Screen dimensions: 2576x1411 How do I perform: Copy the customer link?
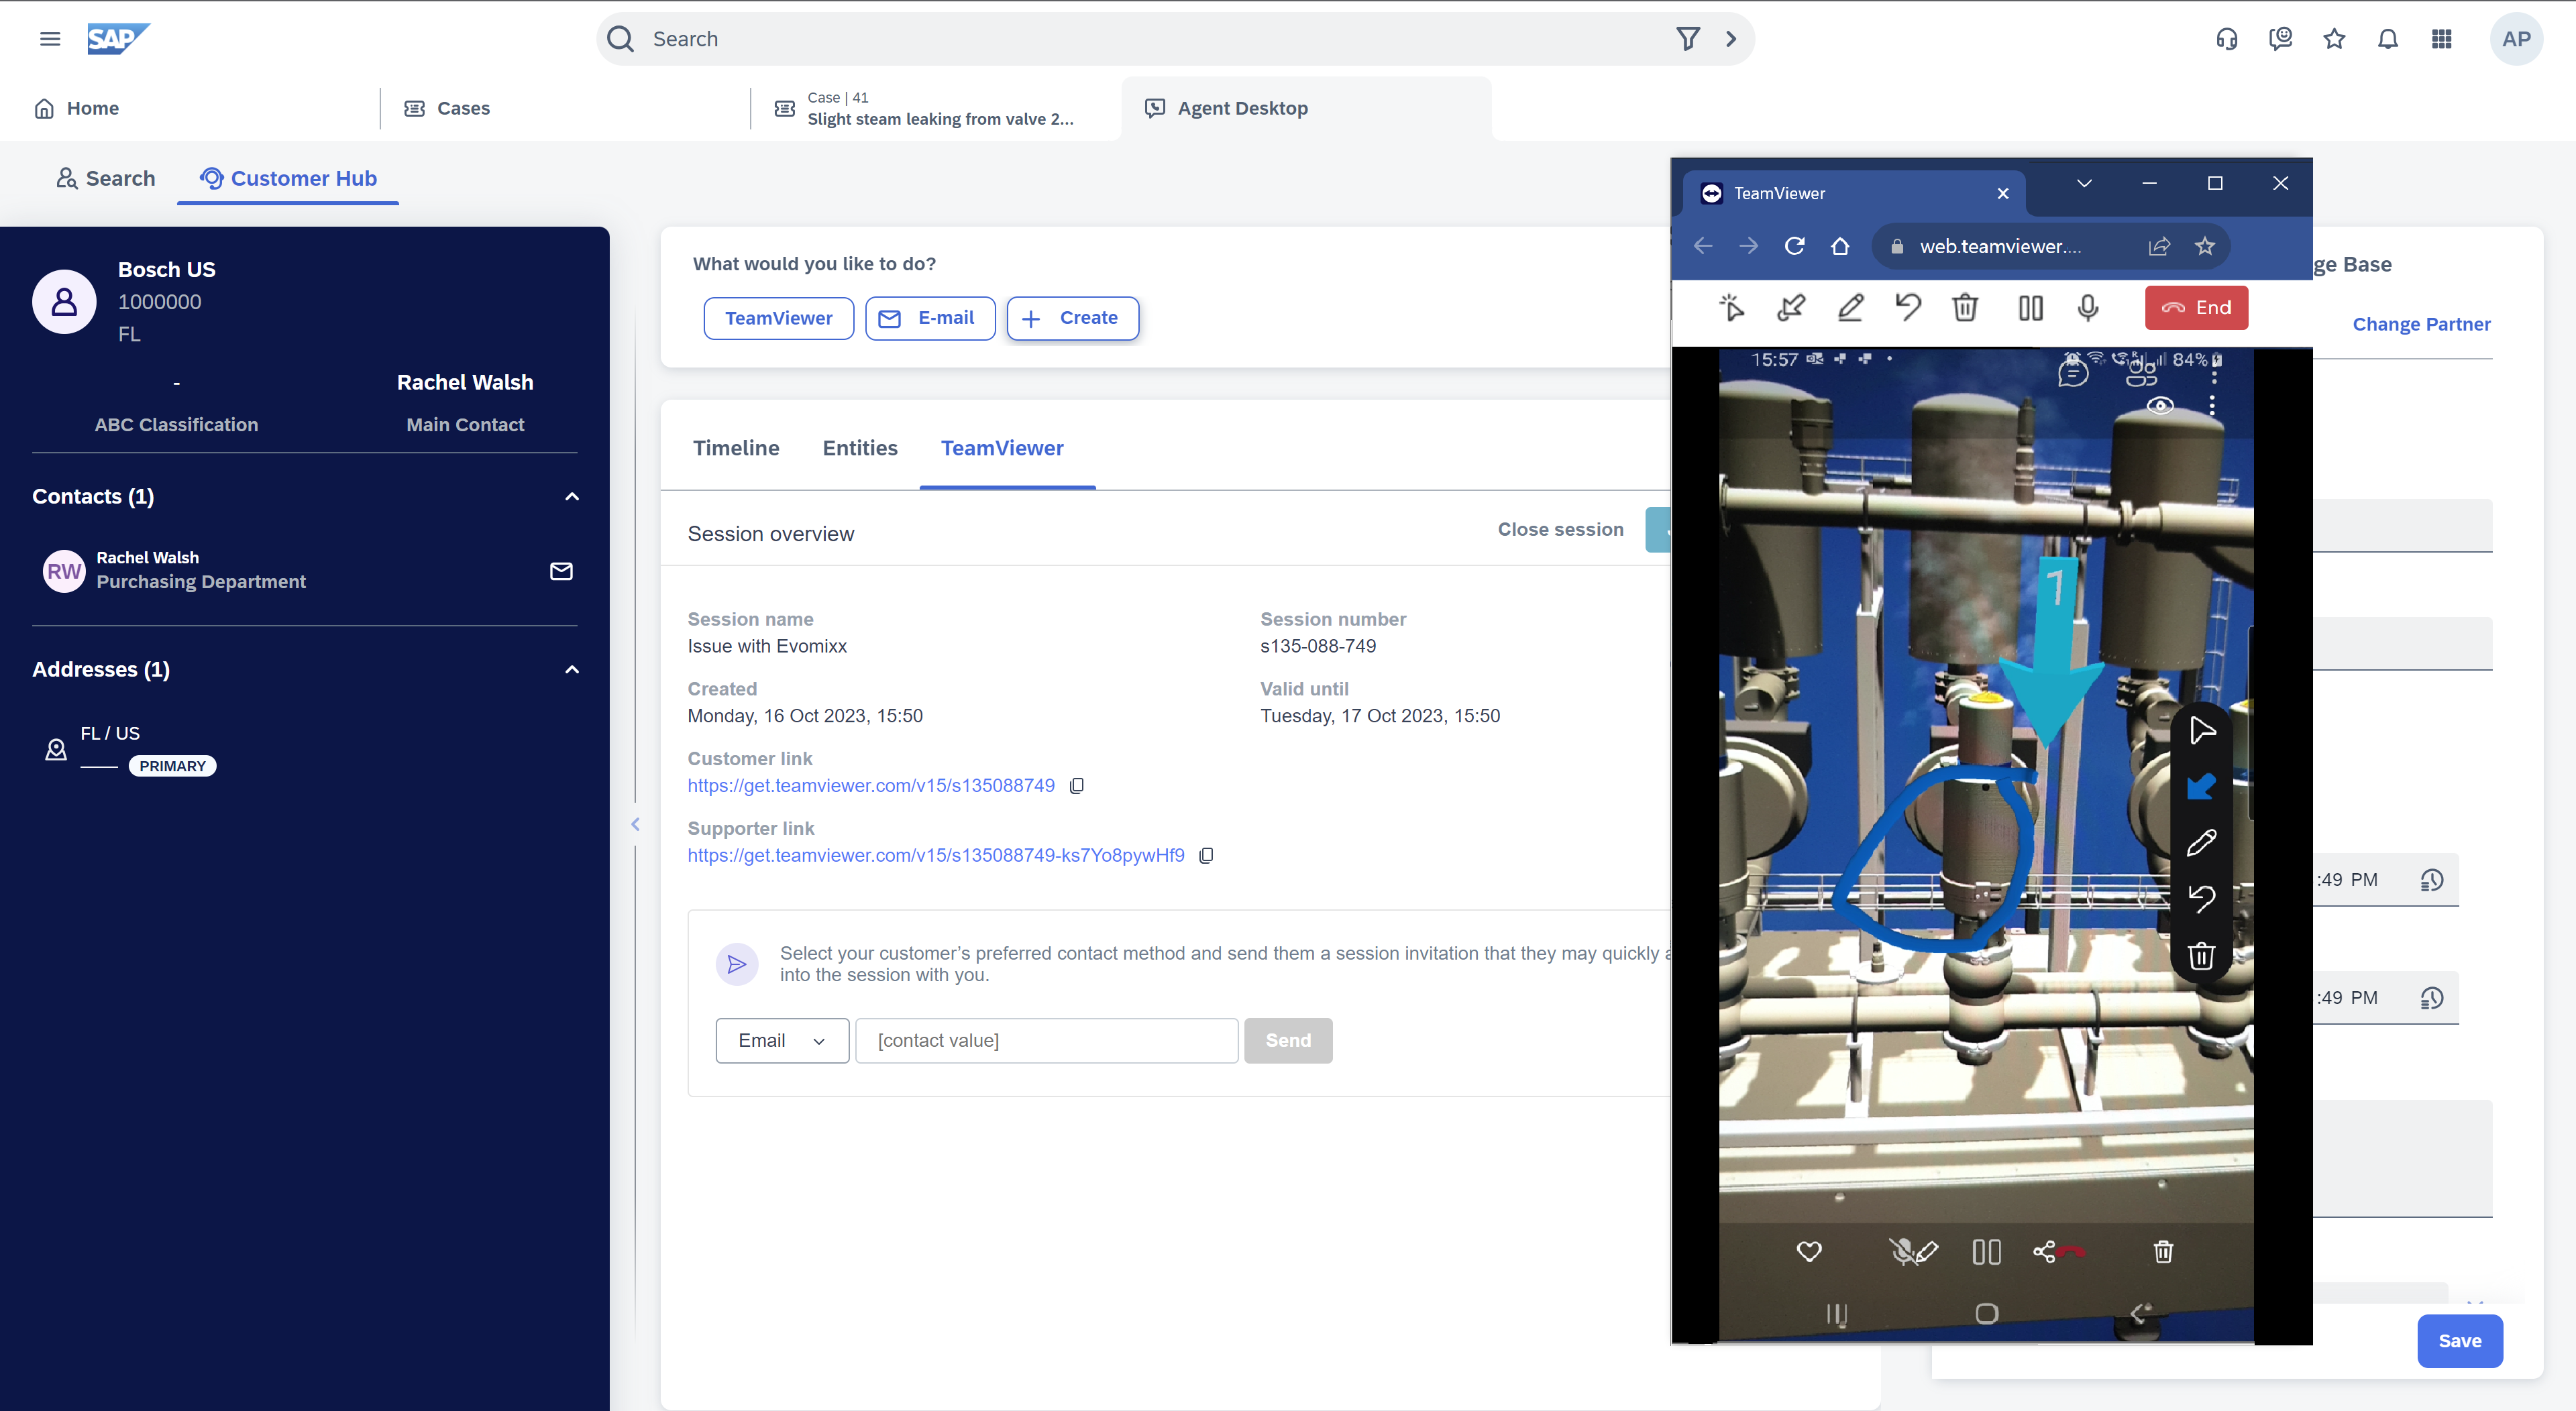coord(1077,785)
